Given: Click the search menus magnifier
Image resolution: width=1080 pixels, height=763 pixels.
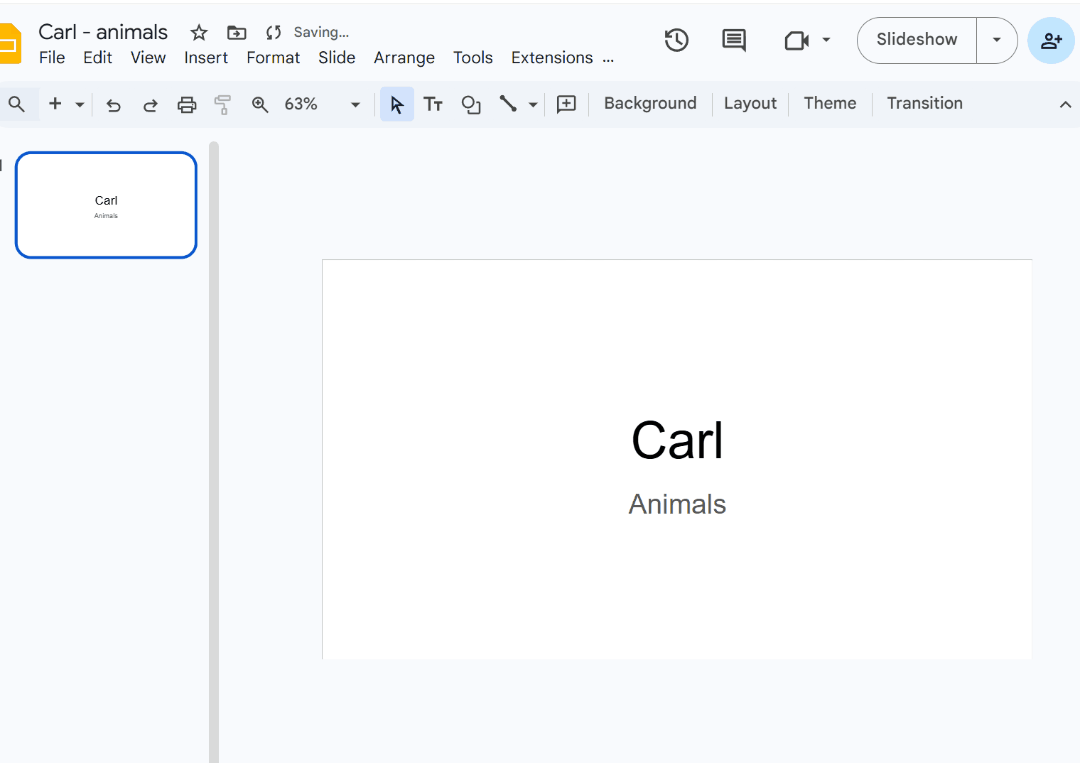Looking at the screenshot, I should pyautogui.click(x=17, y=104).
